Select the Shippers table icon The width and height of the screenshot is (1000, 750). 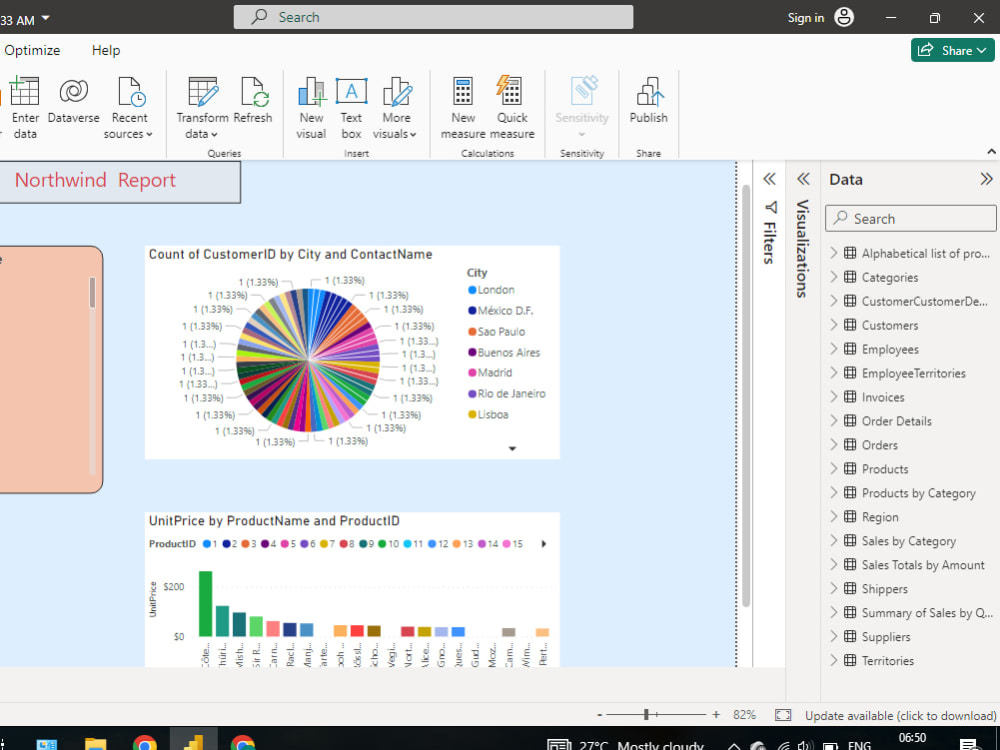coord(850,589)
